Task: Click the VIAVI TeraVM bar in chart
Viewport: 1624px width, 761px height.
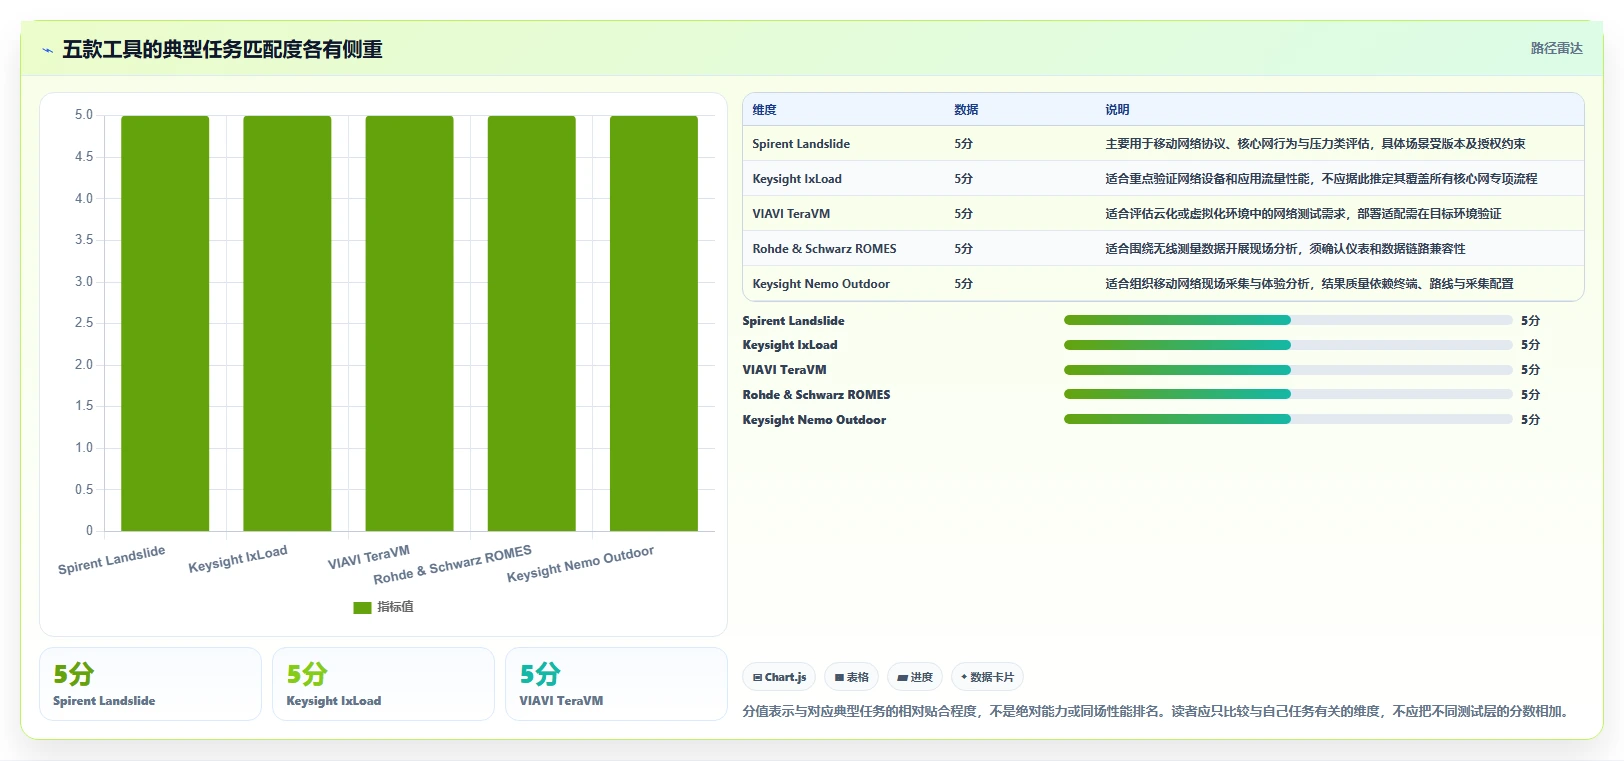Action: pyautogui.click(x=409, y=323)
